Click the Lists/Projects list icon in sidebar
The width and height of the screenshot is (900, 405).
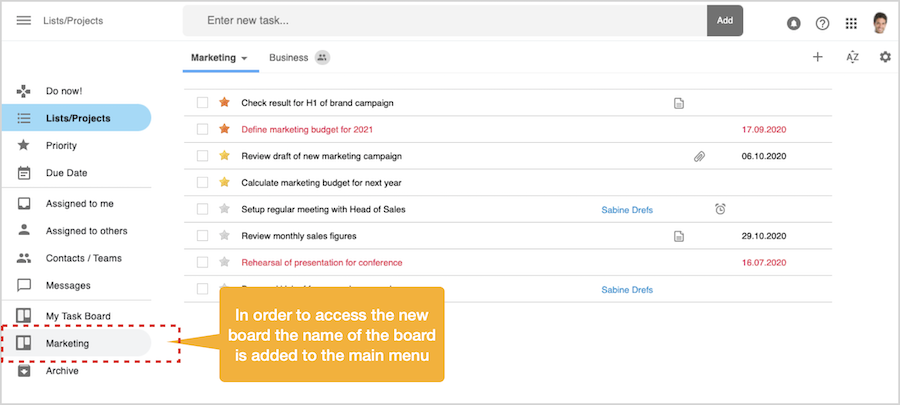(x=24, y=118)
